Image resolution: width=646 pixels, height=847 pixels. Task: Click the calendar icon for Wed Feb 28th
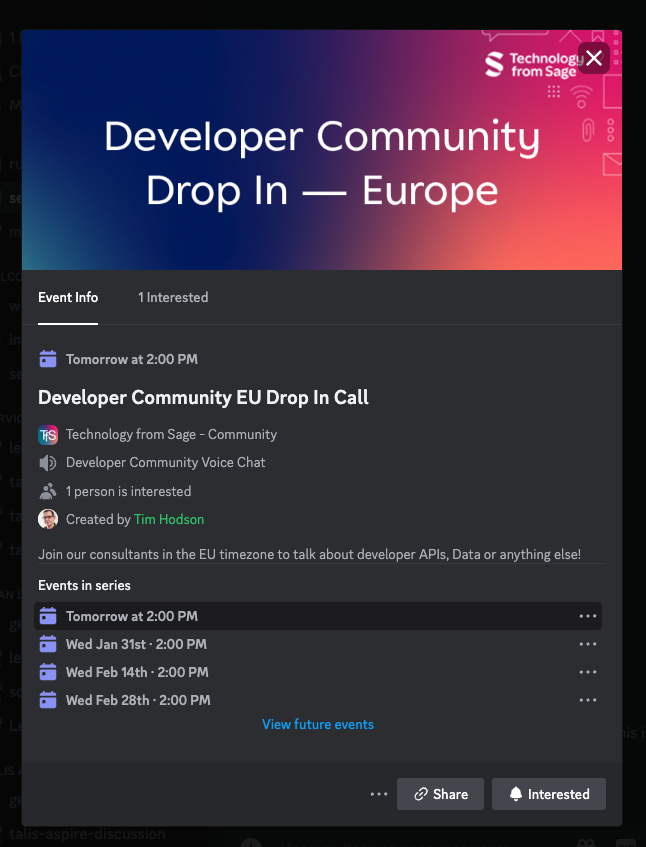[x=48, y=700]
